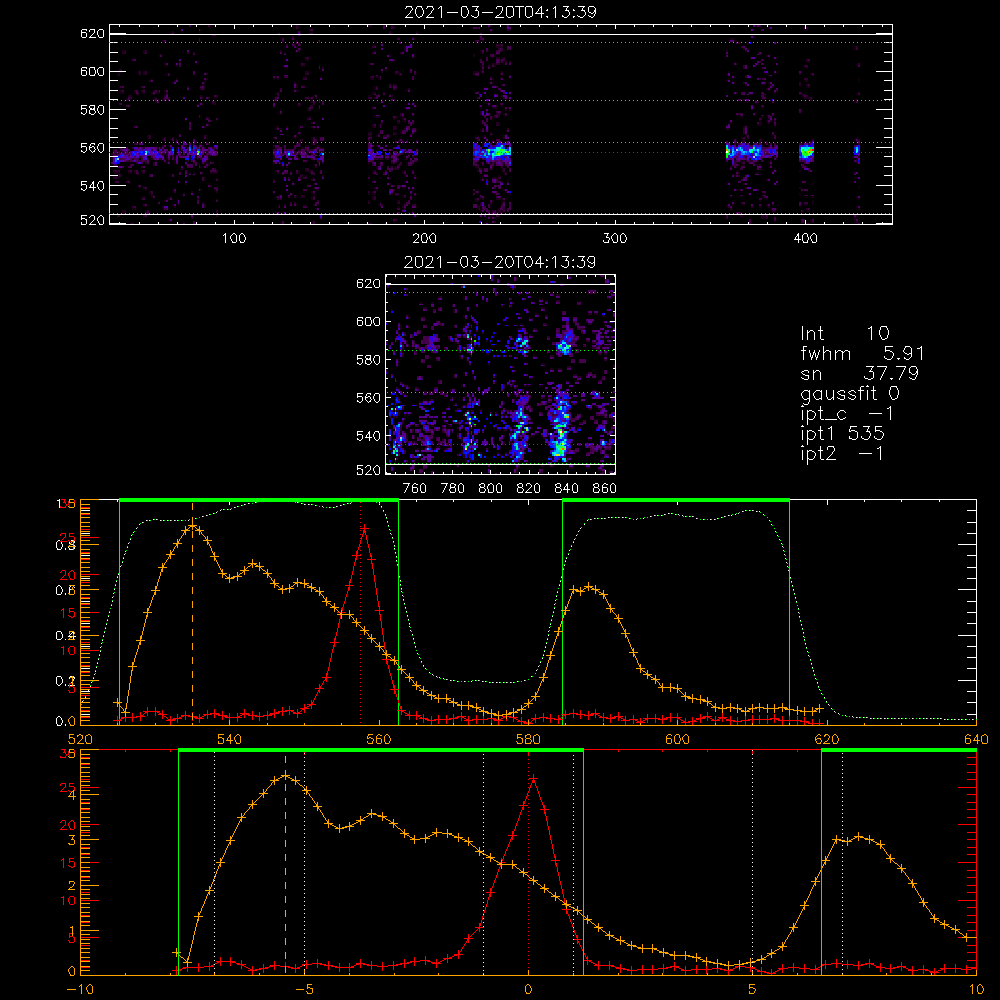Click red peak apex in 520–640 profile plot

point(364,528)
